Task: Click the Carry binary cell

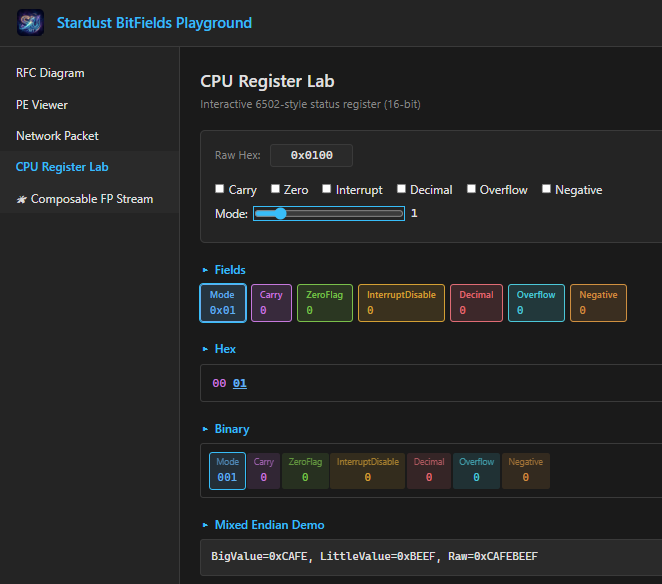Action: [263, 471]
